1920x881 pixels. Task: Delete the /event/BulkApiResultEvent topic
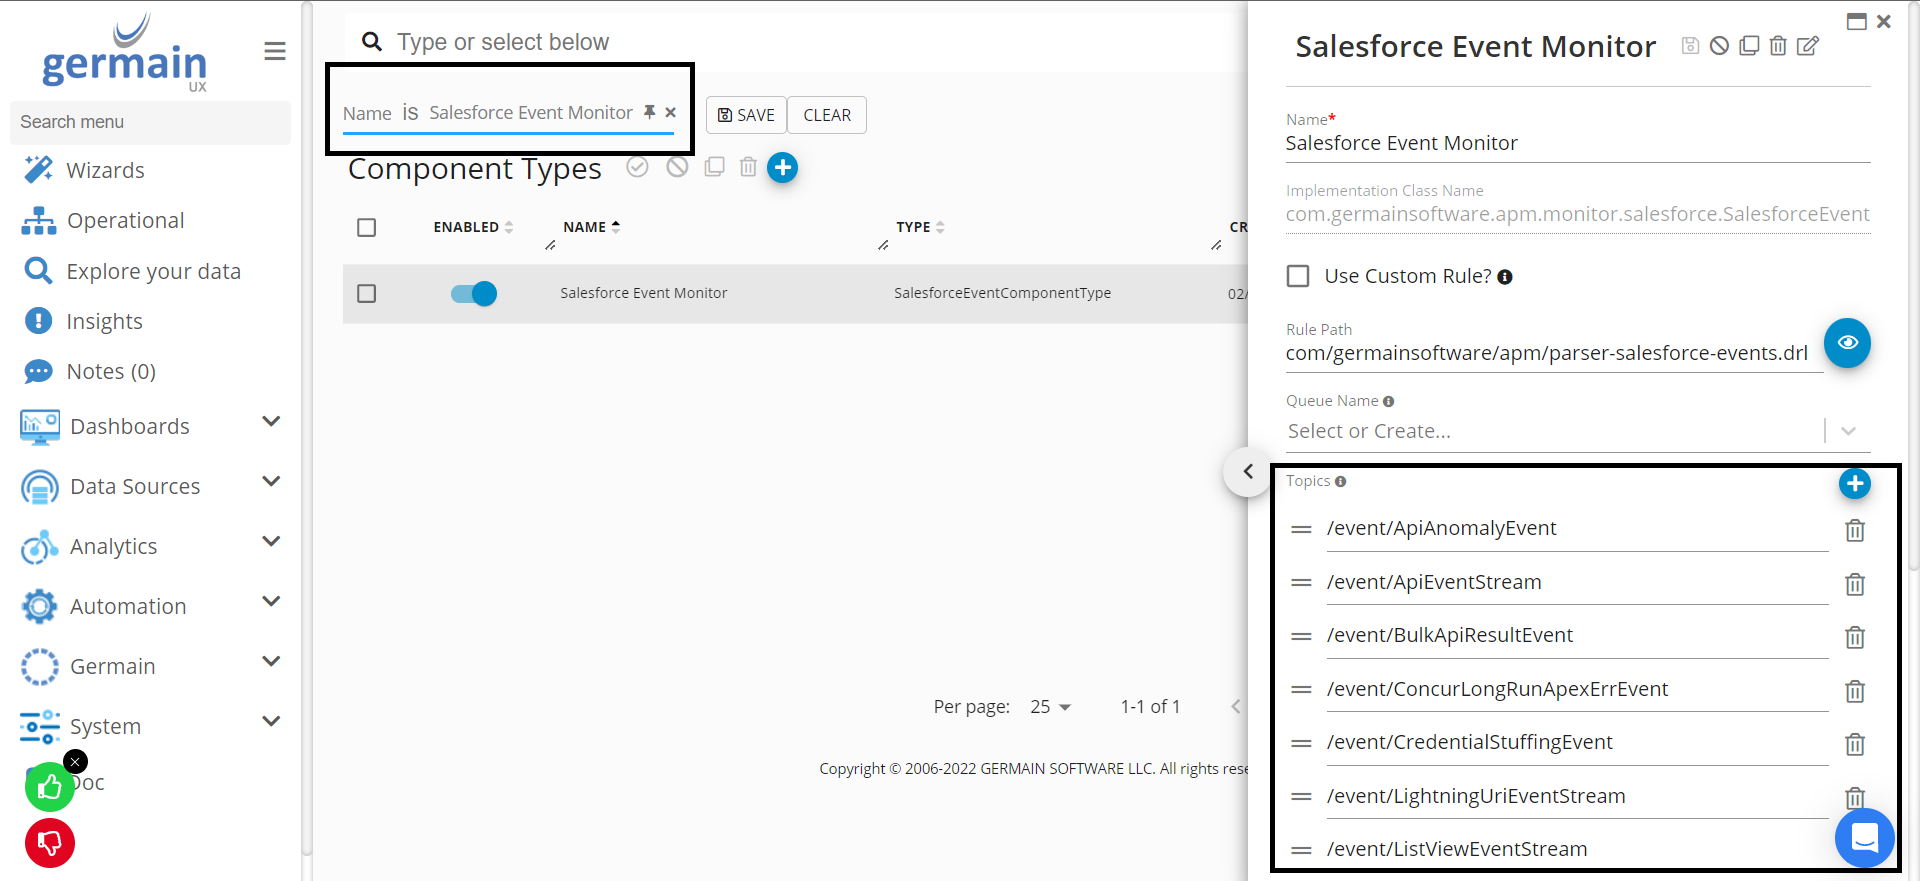coord(1854,638)
